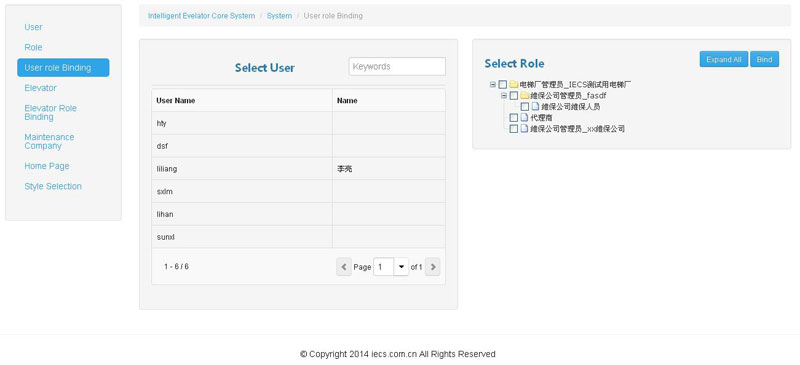The height and width of the screenshot is (365, 800).
Task: Click the document icon of 代理商
Action: (x=524, y=118)
